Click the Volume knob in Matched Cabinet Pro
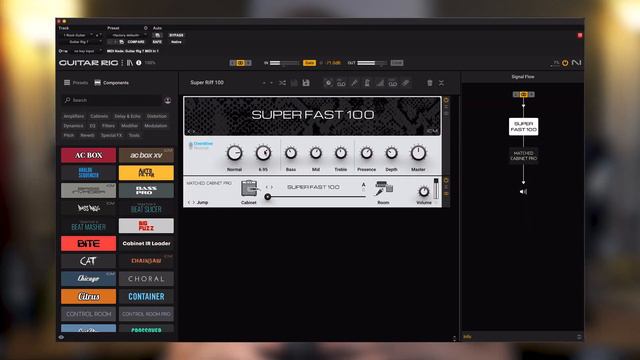The image size is (640, 360). point(424,191)
